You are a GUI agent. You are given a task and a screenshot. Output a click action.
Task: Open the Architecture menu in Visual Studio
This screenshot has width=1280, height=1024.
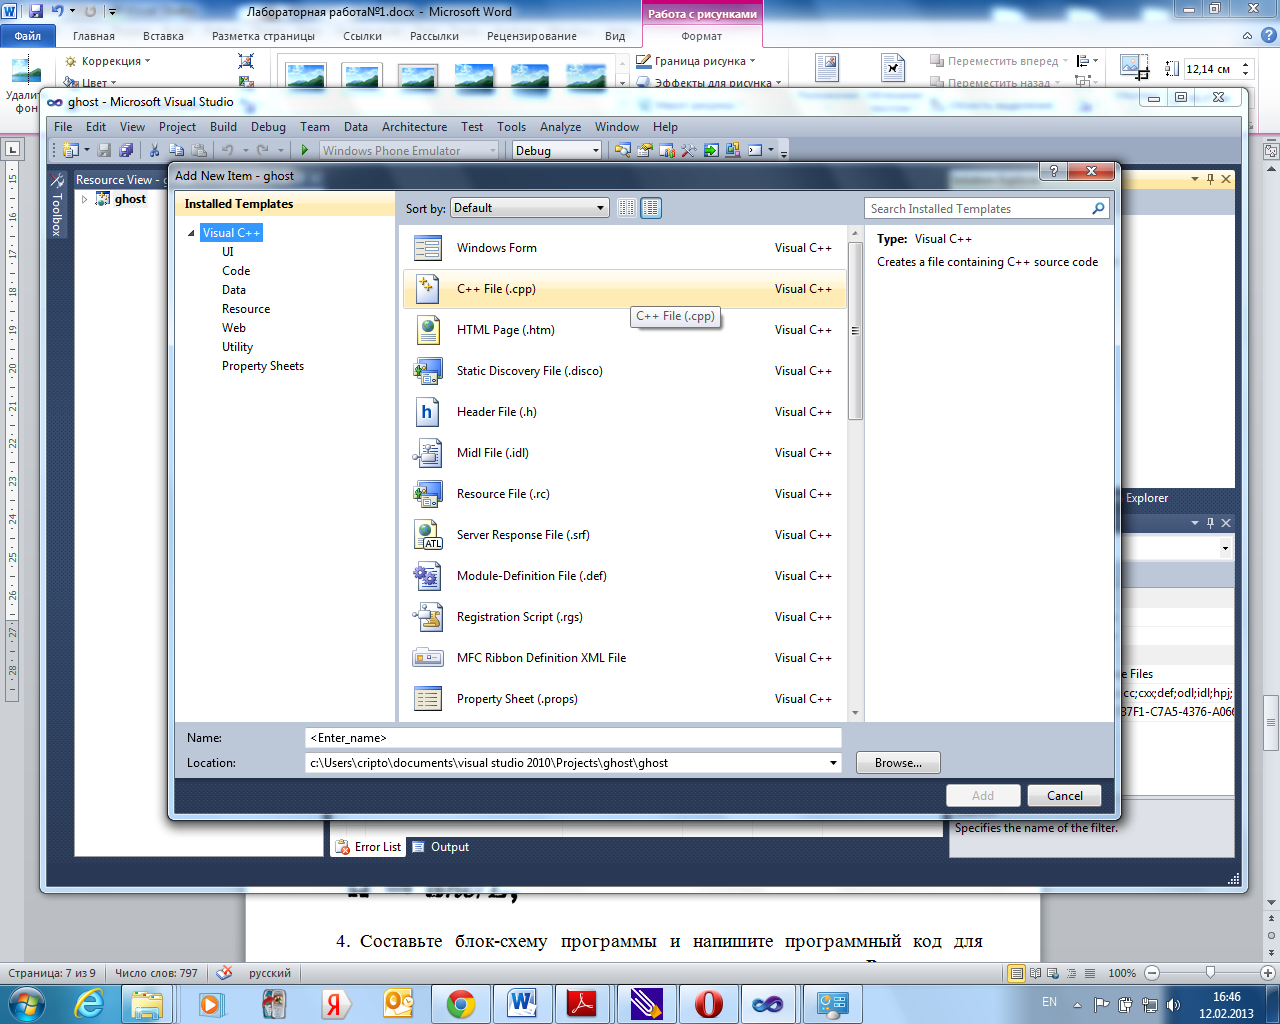[x=414, y=127]
